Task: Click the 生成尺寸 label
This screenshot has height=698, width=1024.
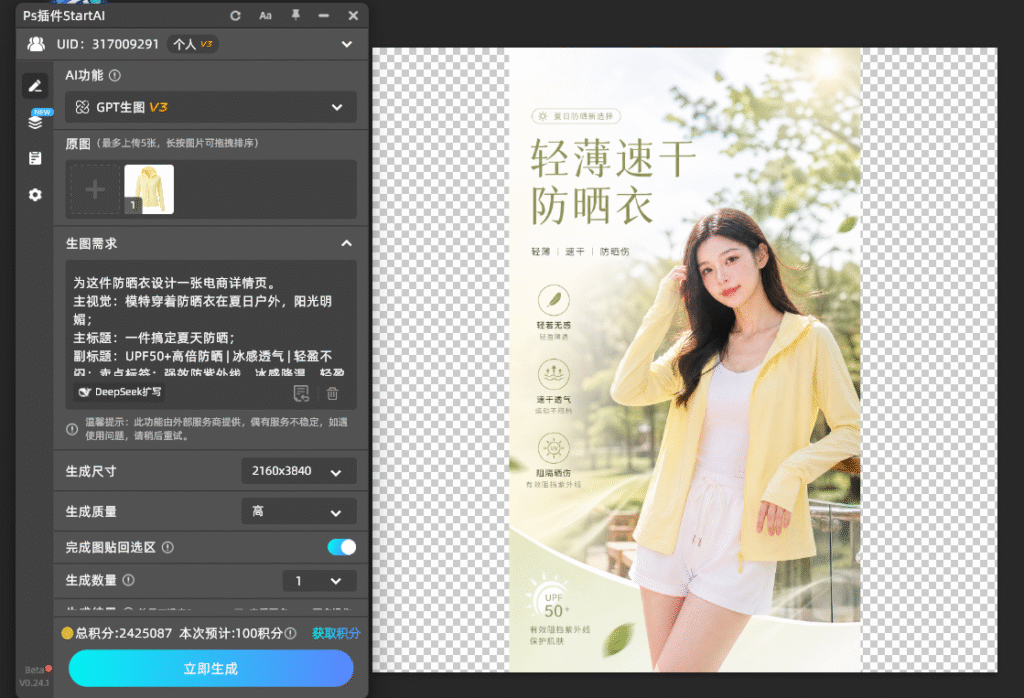Action: pyautogui.click(x=91, y=471)
